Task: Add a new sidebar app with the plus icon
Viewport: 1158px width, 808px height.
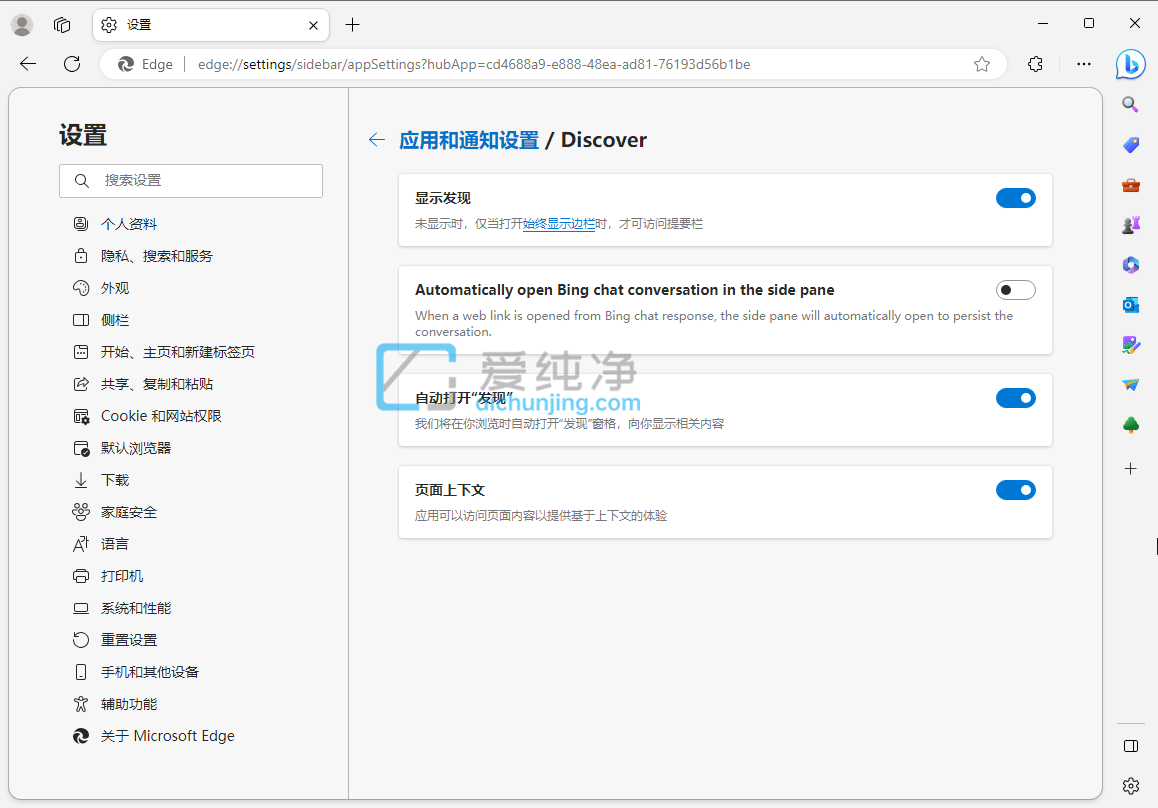Action: point(1130,468)
